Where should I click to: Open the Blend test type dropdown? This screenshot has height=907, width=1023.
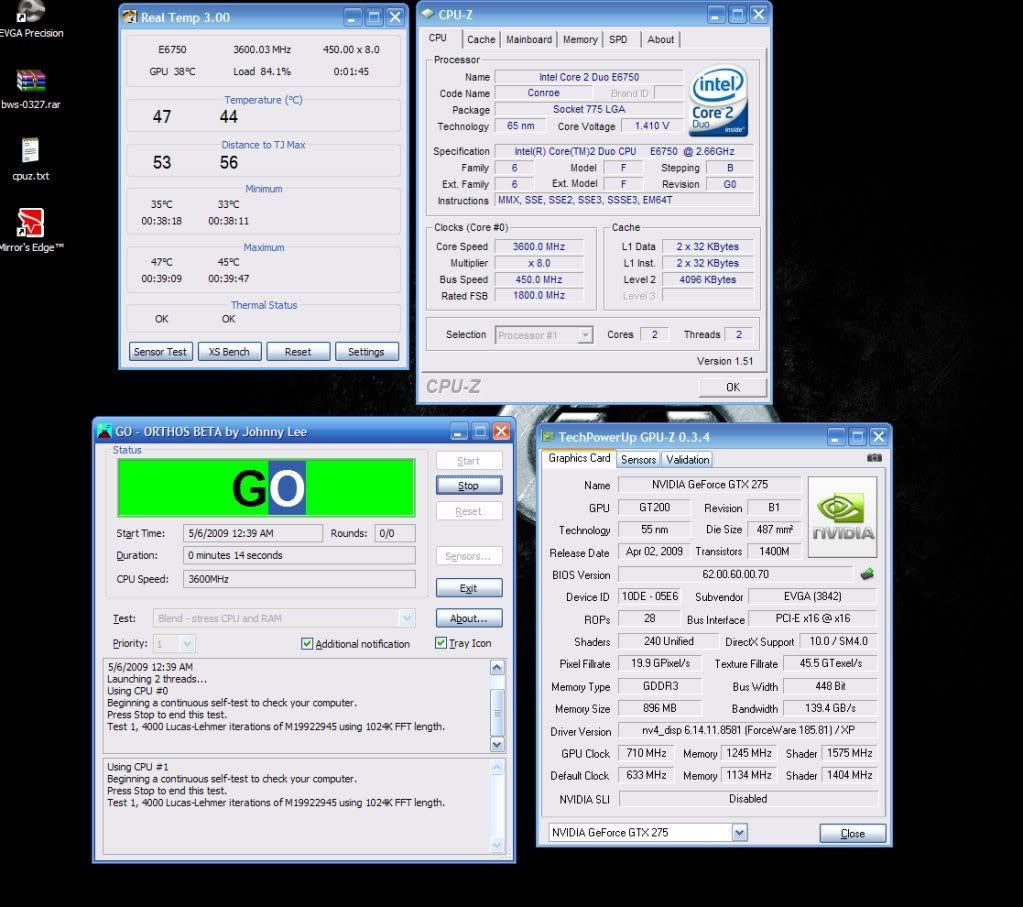point(406,618)
